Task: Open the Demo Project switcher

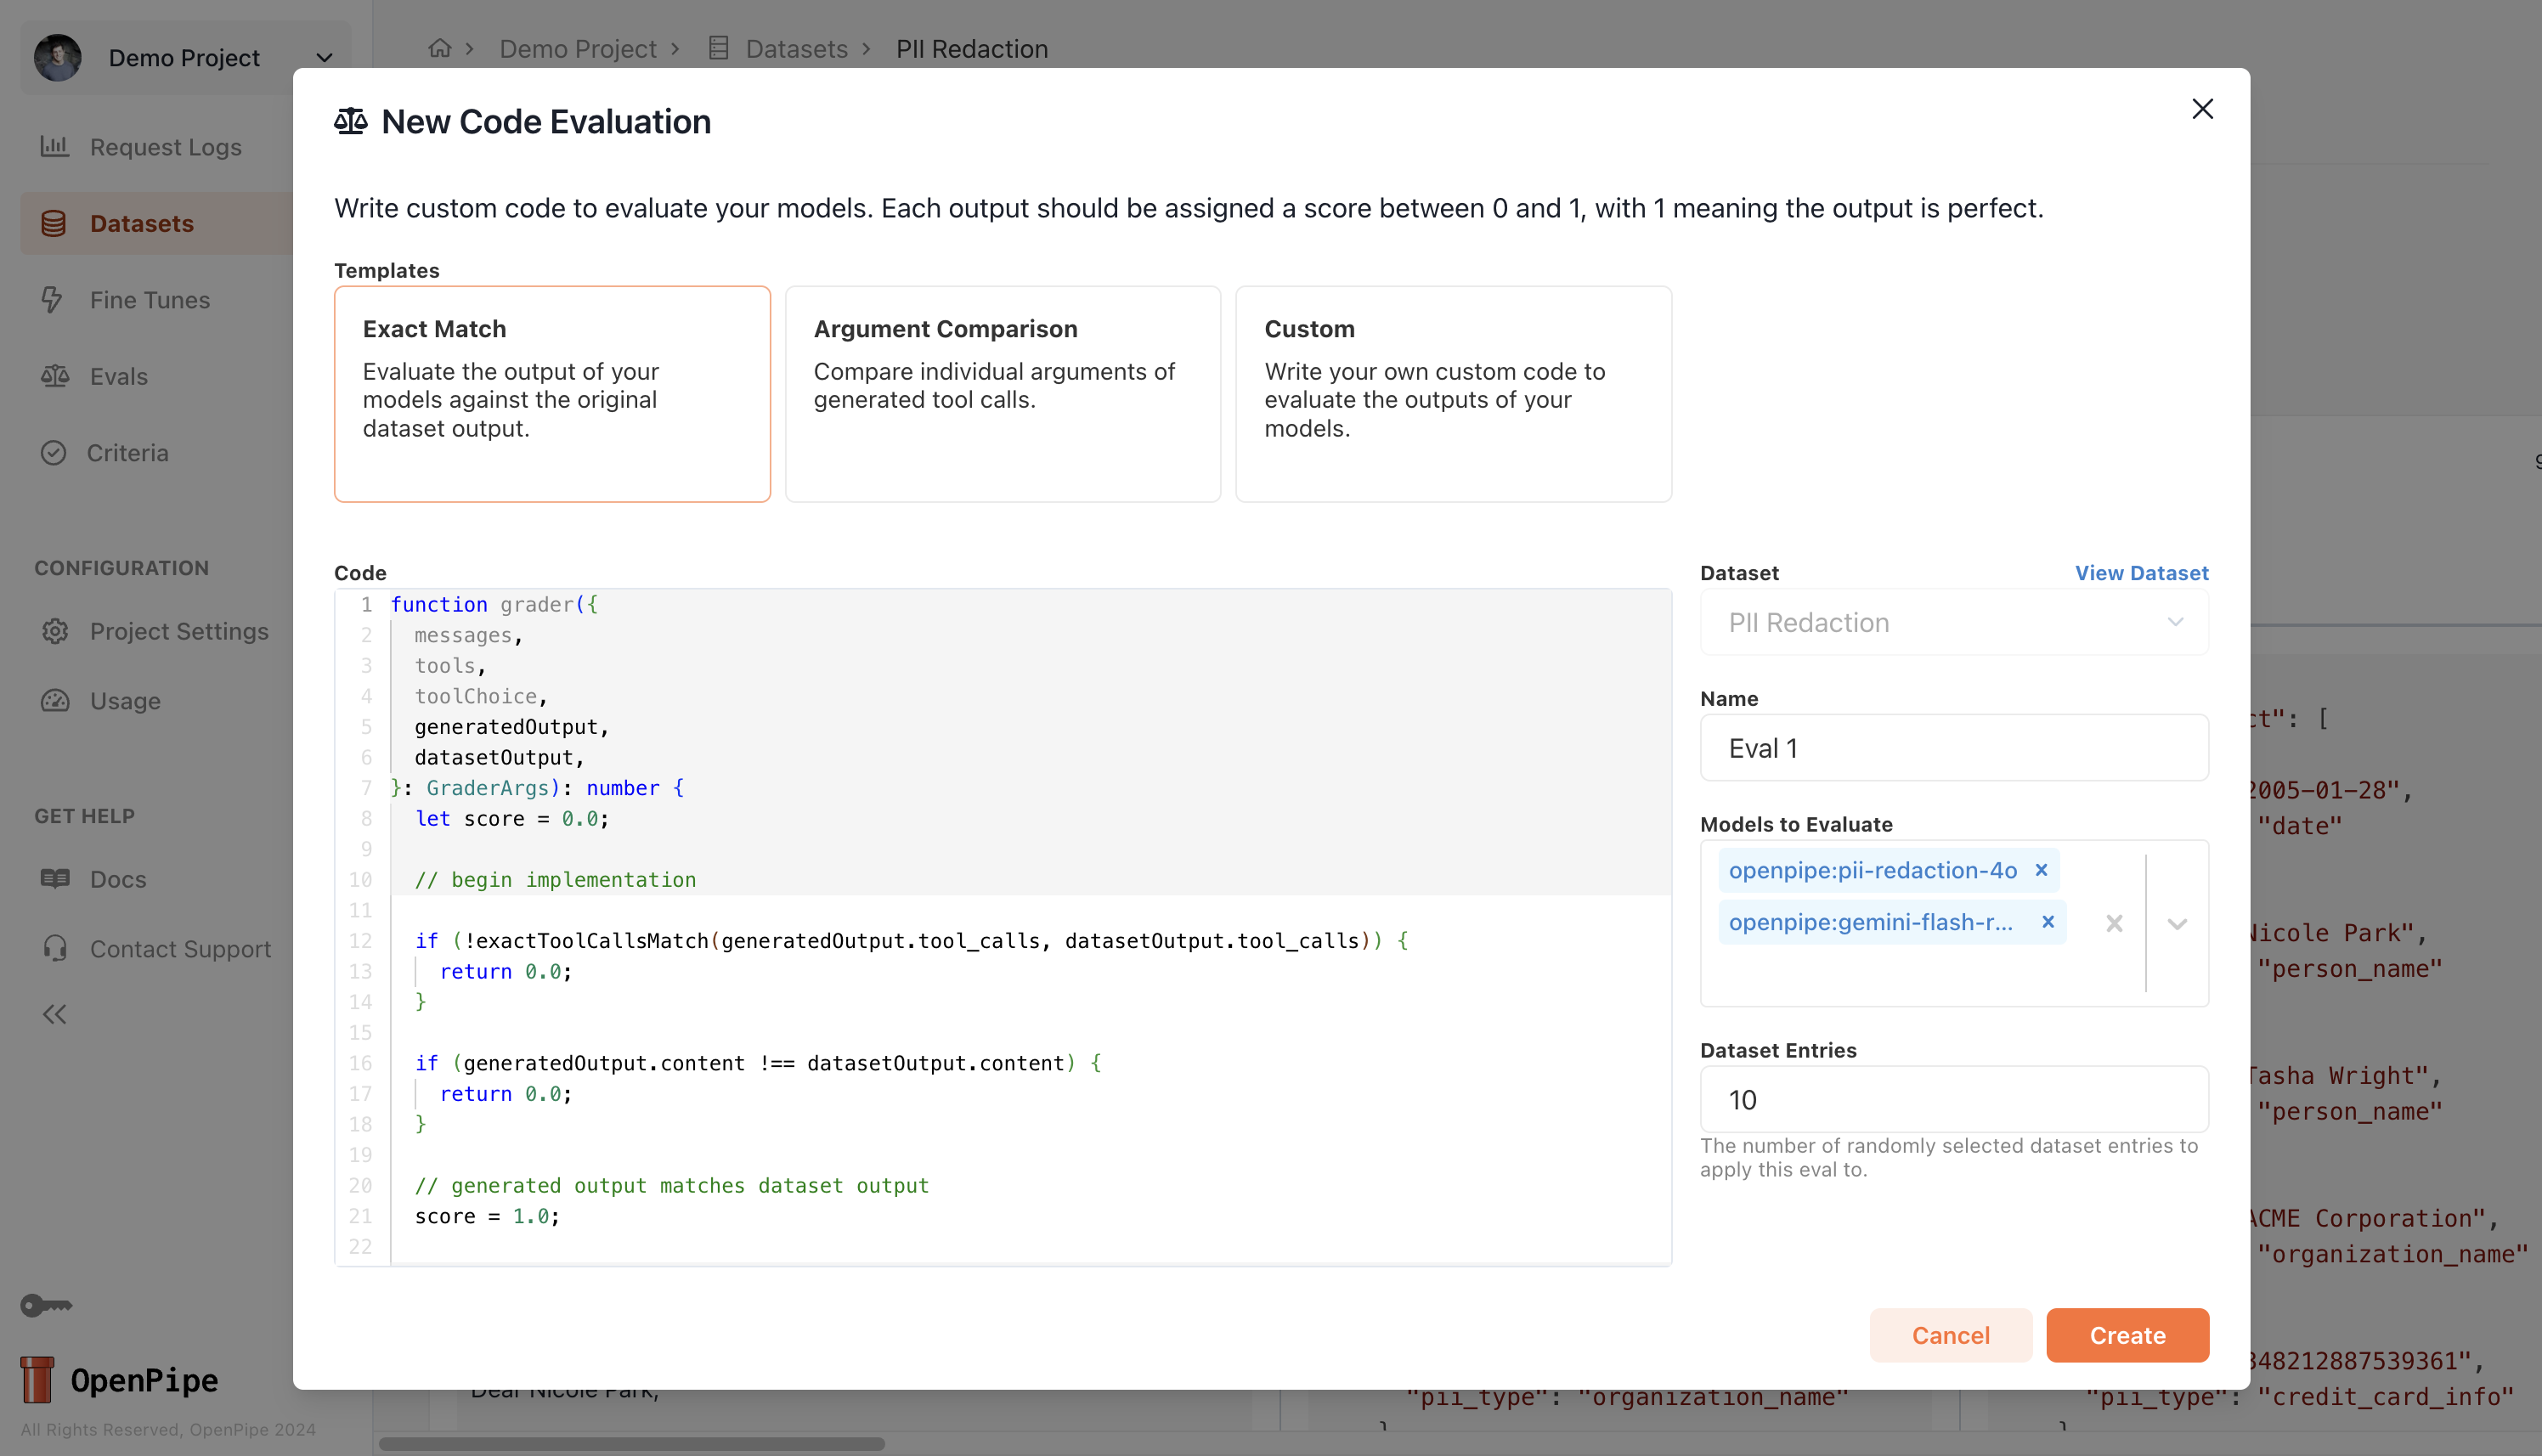Action: coord(185,58)
